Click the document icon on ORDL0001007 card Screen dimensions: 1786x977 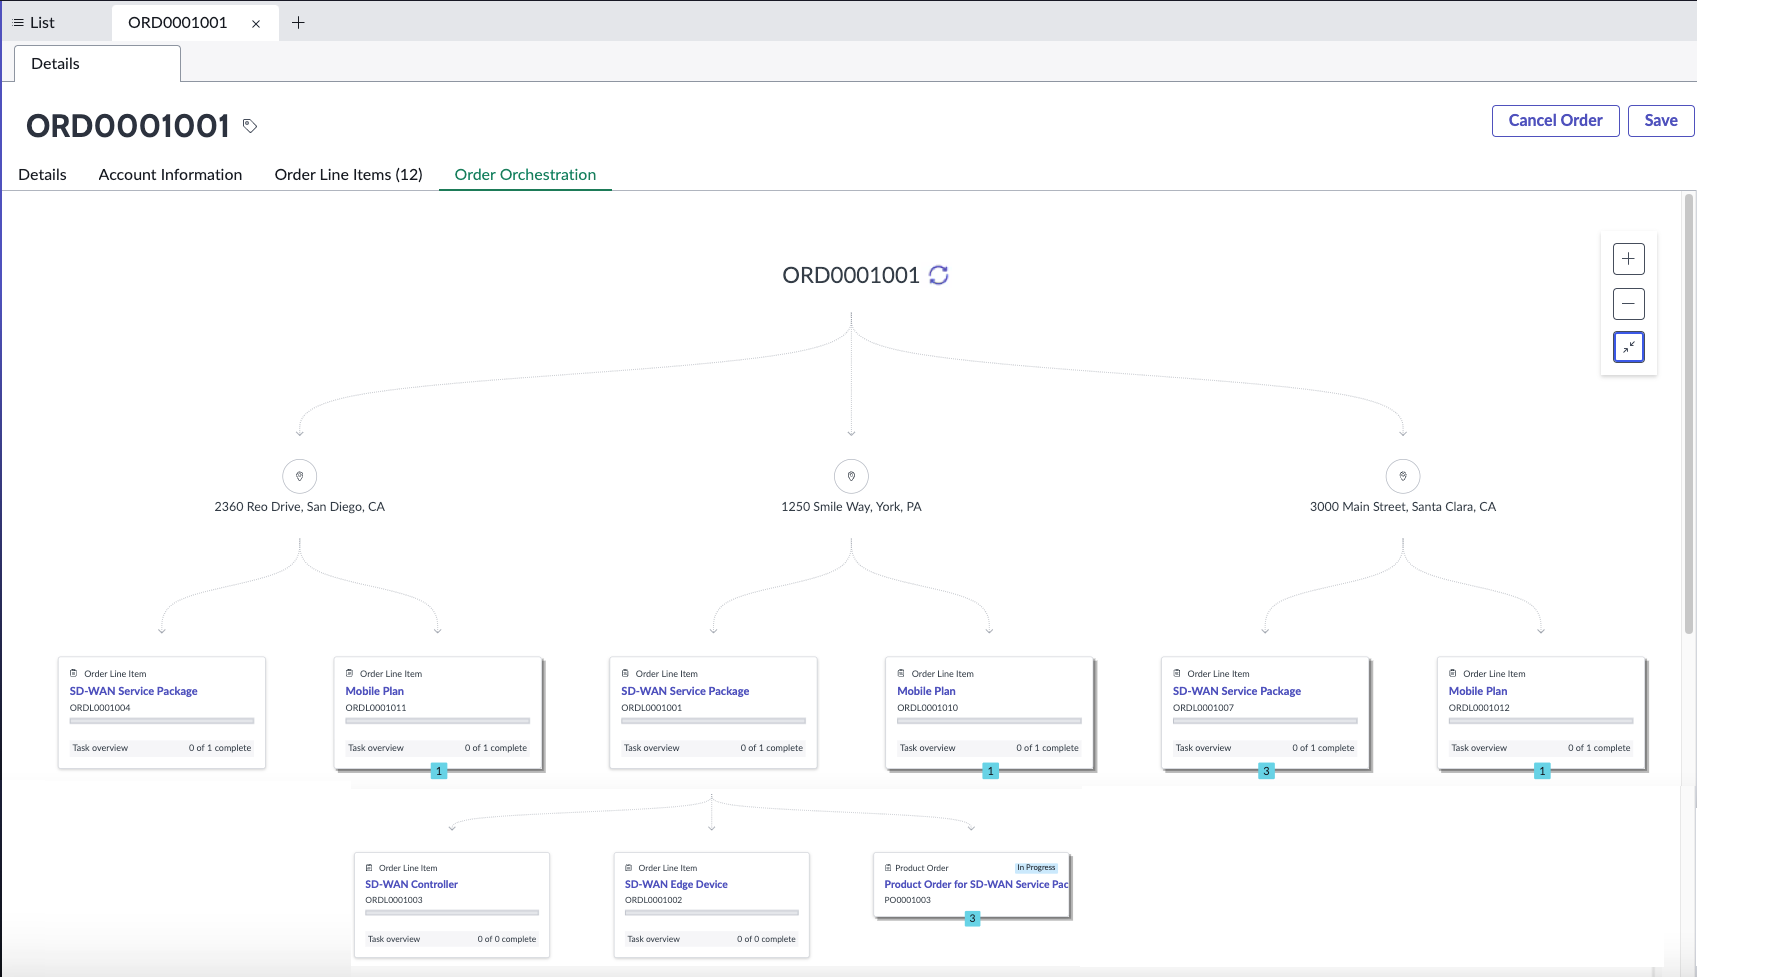click(x=1177, y=673)
